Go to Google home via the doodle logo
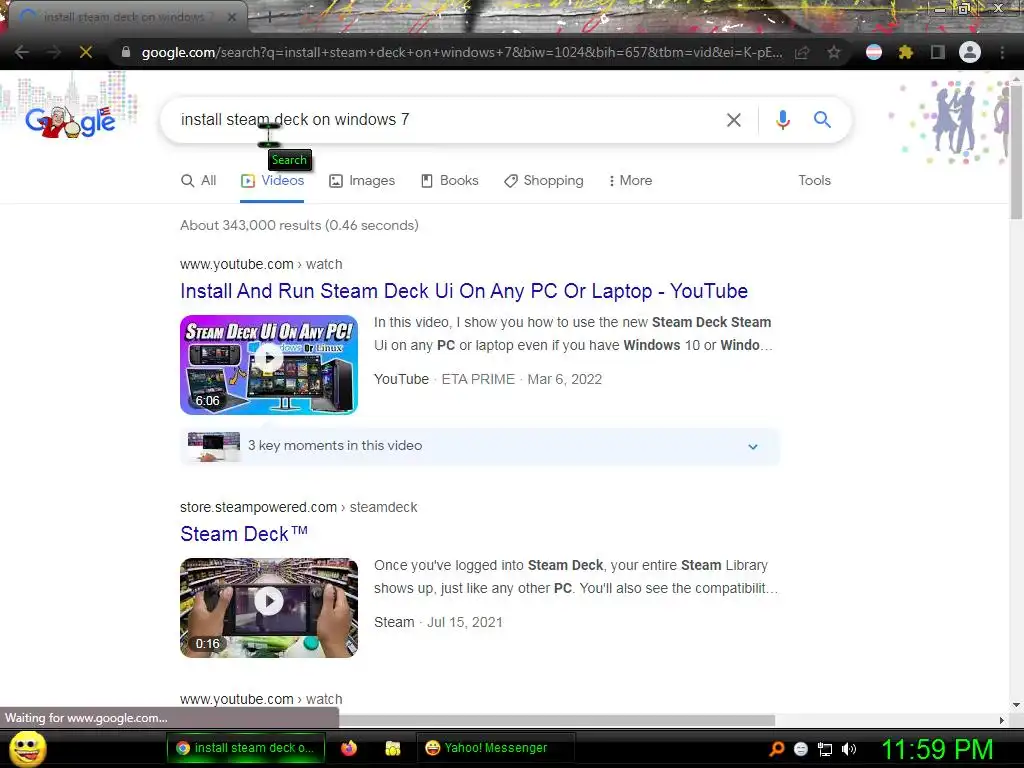Image resolution: width=1024 pixels, height=768 pixels. 71,121
